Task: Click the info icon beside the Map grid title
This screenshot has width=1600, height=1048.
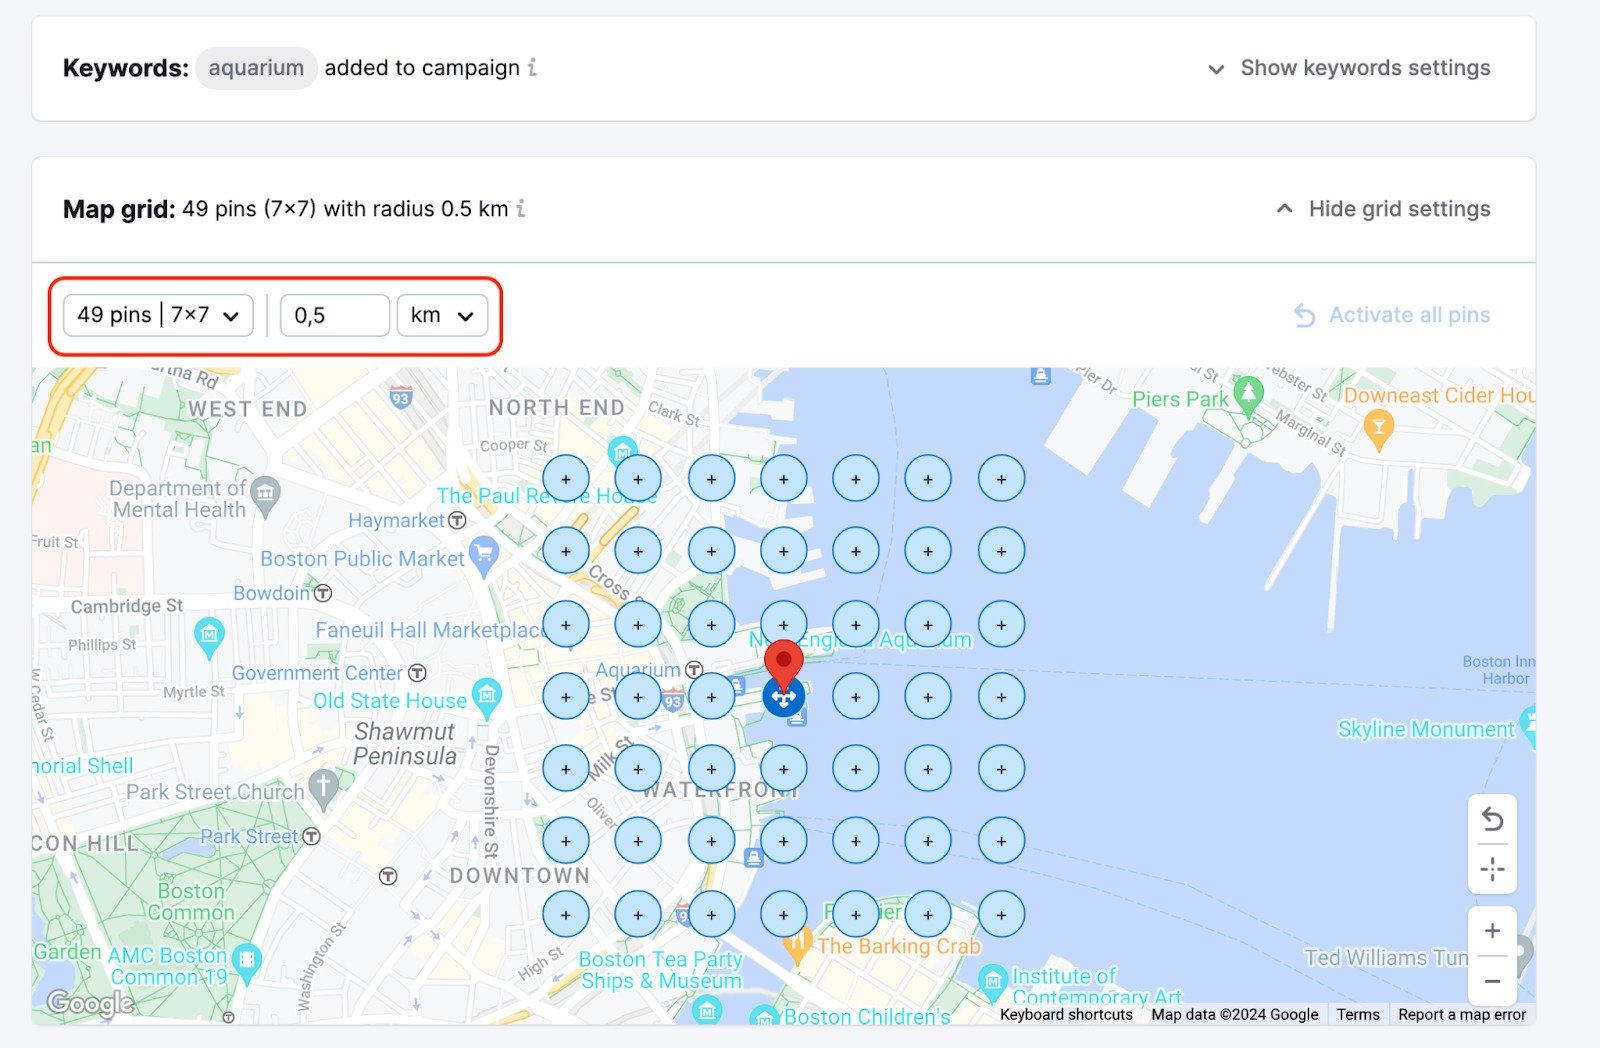Action: (x=521, y=210)
